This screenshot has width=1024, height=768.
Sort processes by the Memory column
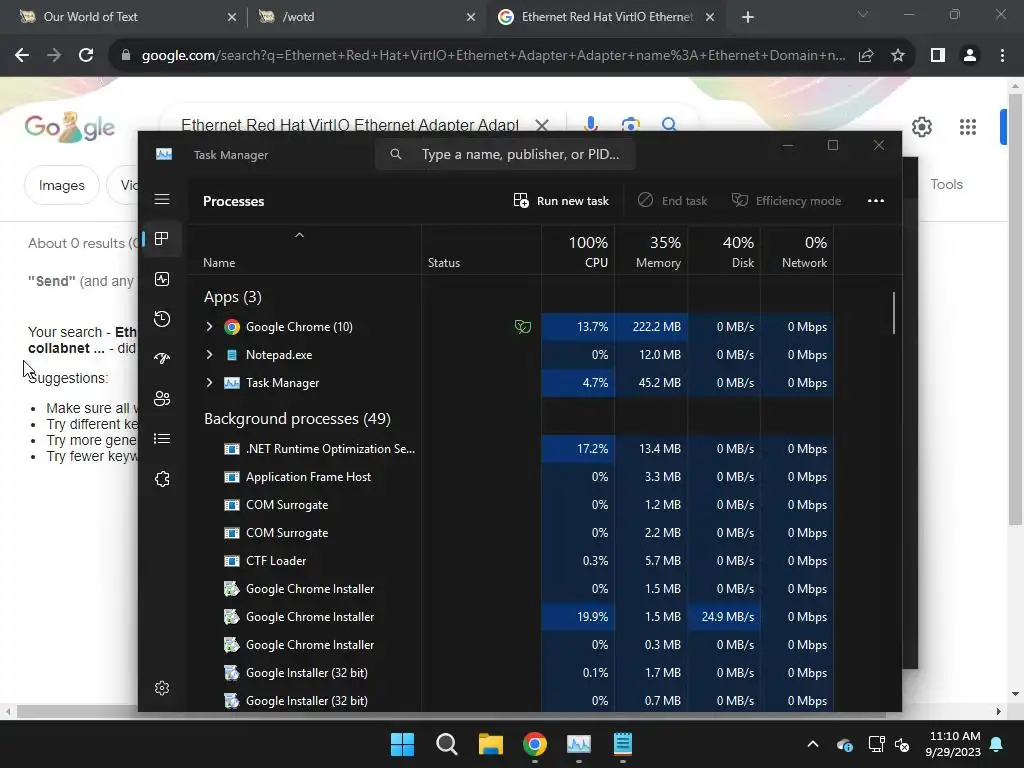click(x=651, y=251)
